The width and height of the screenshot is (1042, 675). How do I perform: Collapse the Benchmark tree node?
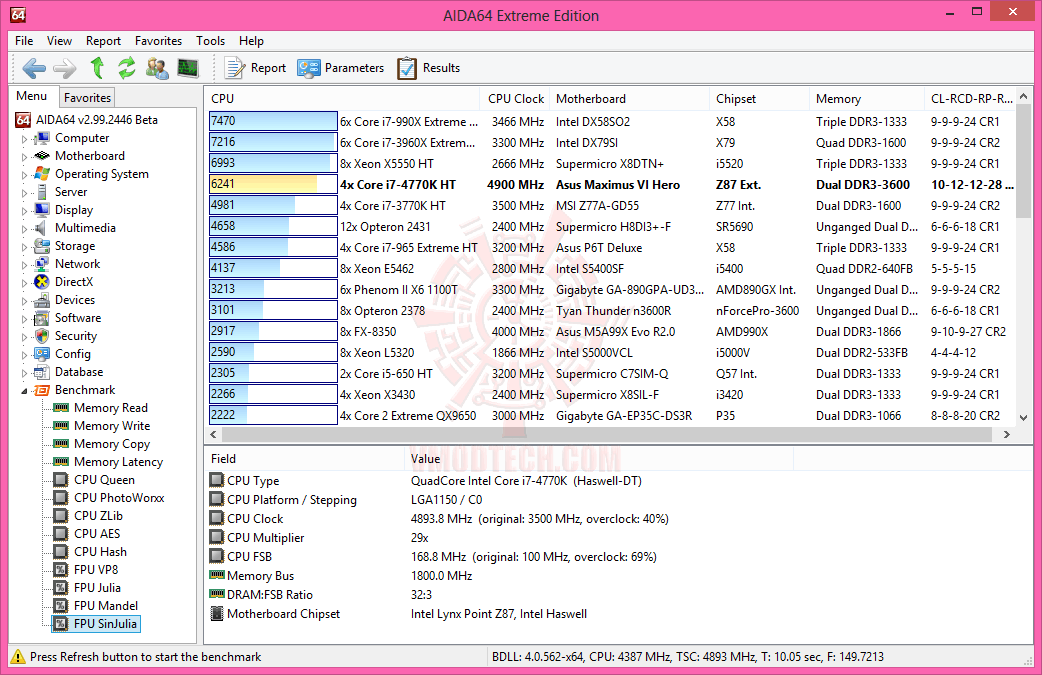point(25,391)
